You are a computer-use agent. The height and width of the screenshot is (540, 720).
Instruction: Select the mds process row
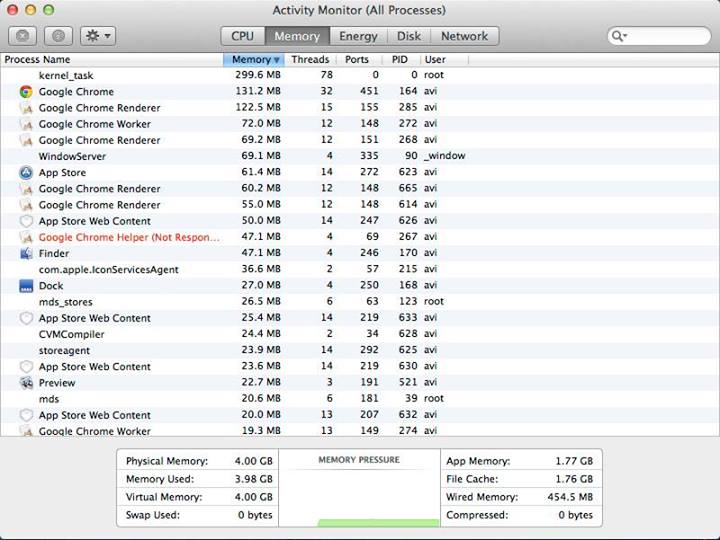[360, 399]
